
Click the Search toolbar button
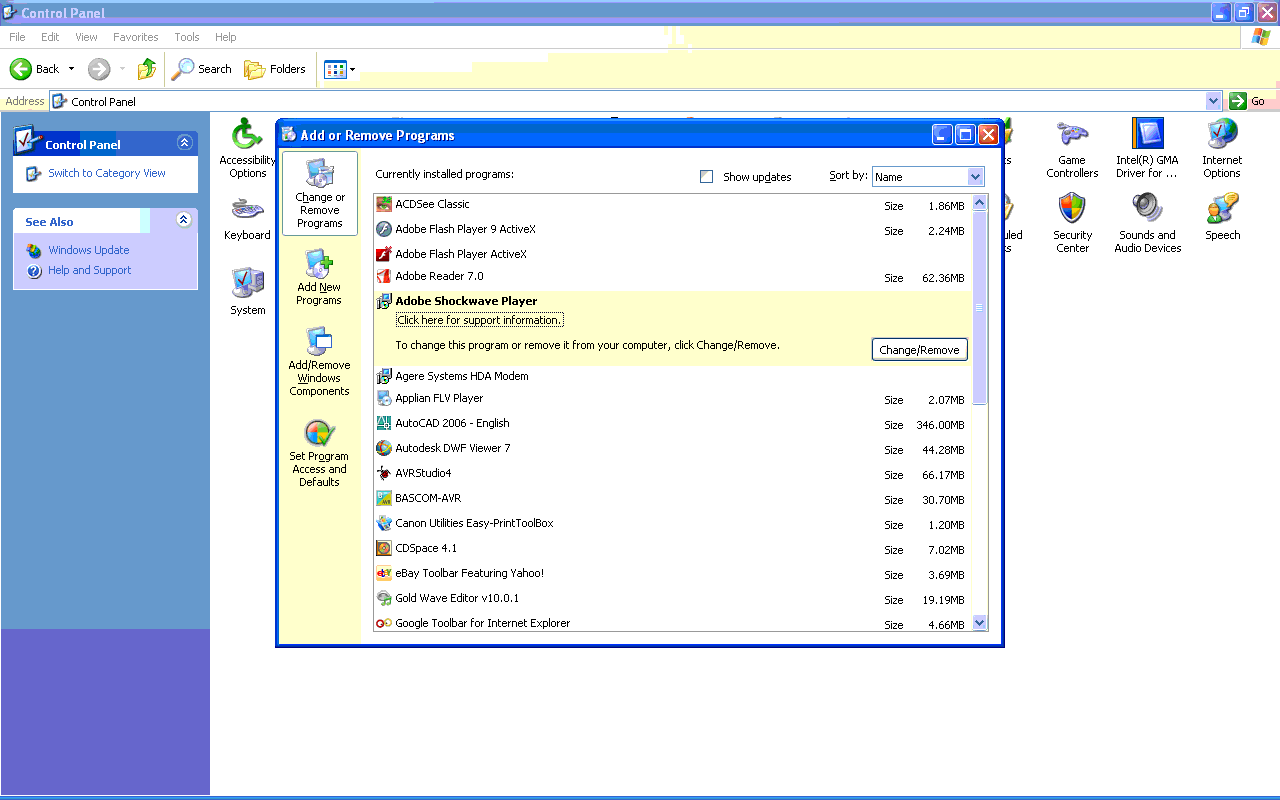tap(202, 69)
